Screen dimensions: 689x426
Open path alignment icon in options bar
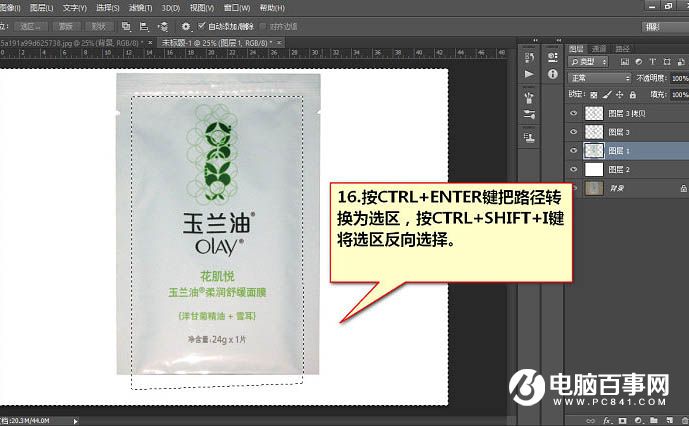pyautogui.click(x=144, y=26)
